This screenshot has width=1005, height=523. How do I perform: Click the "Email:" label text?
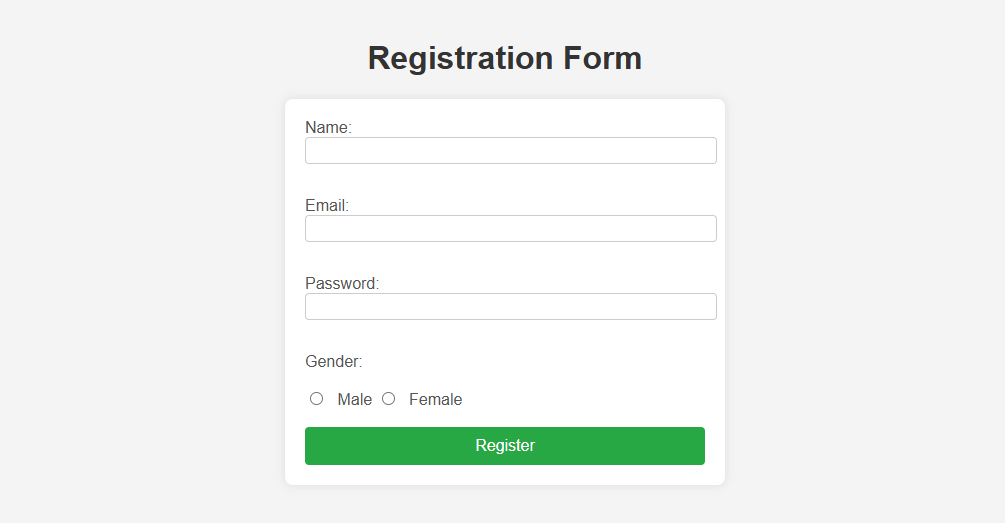coord(327,206)
